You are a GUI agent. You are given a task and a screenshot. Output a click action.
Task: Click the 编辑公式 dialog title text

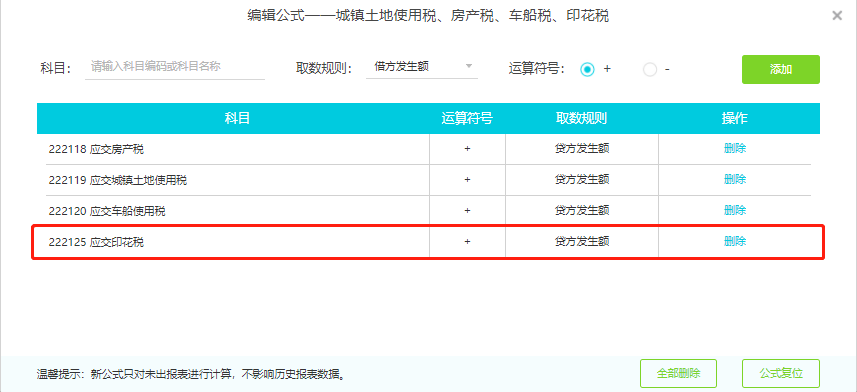[428, 16]
